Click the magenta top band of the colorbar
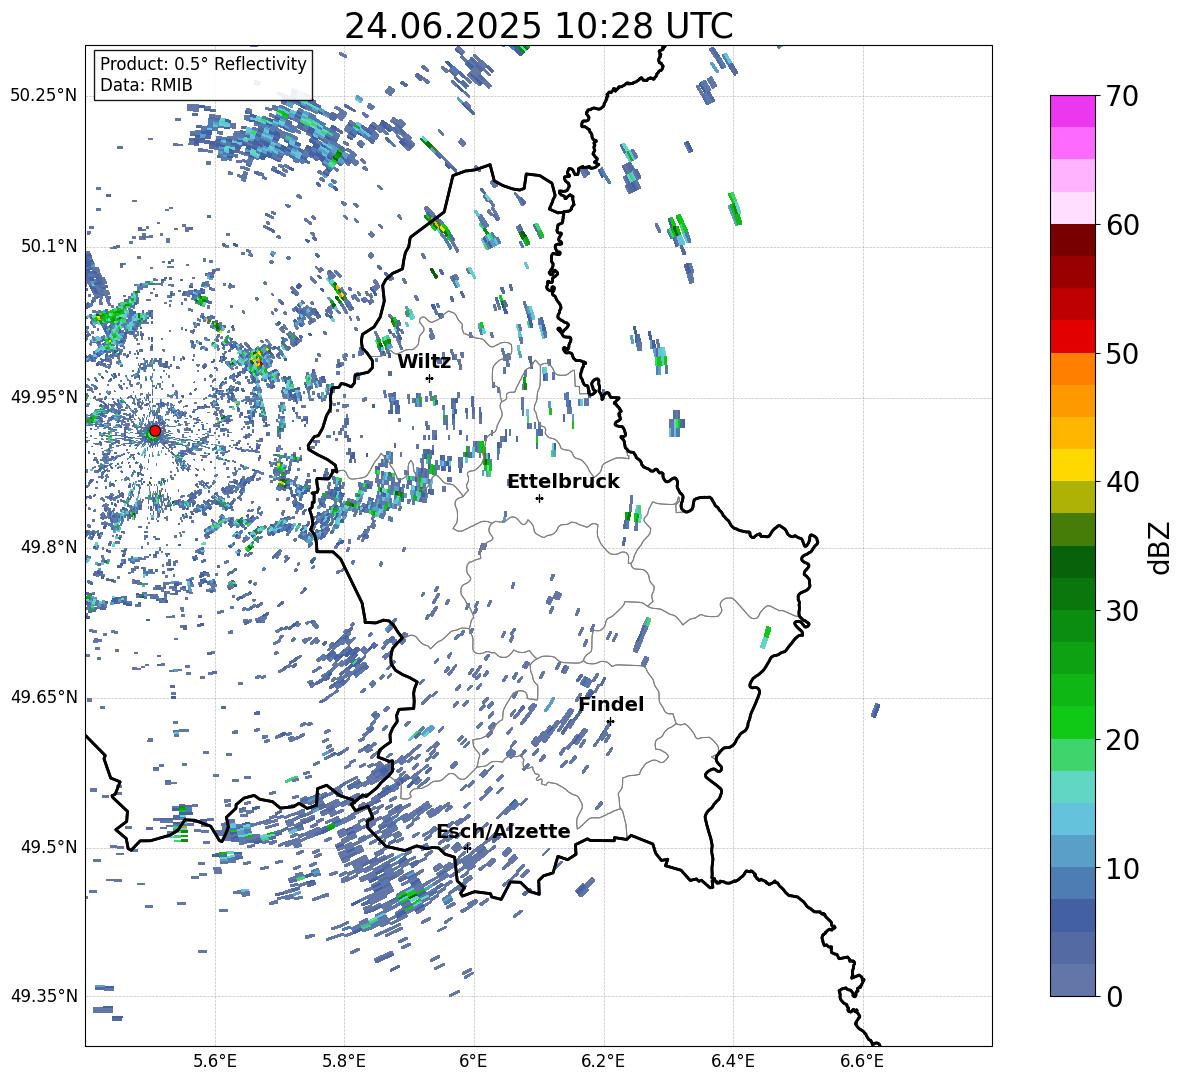The image size is (1184, 1081). pos(1072,111)
